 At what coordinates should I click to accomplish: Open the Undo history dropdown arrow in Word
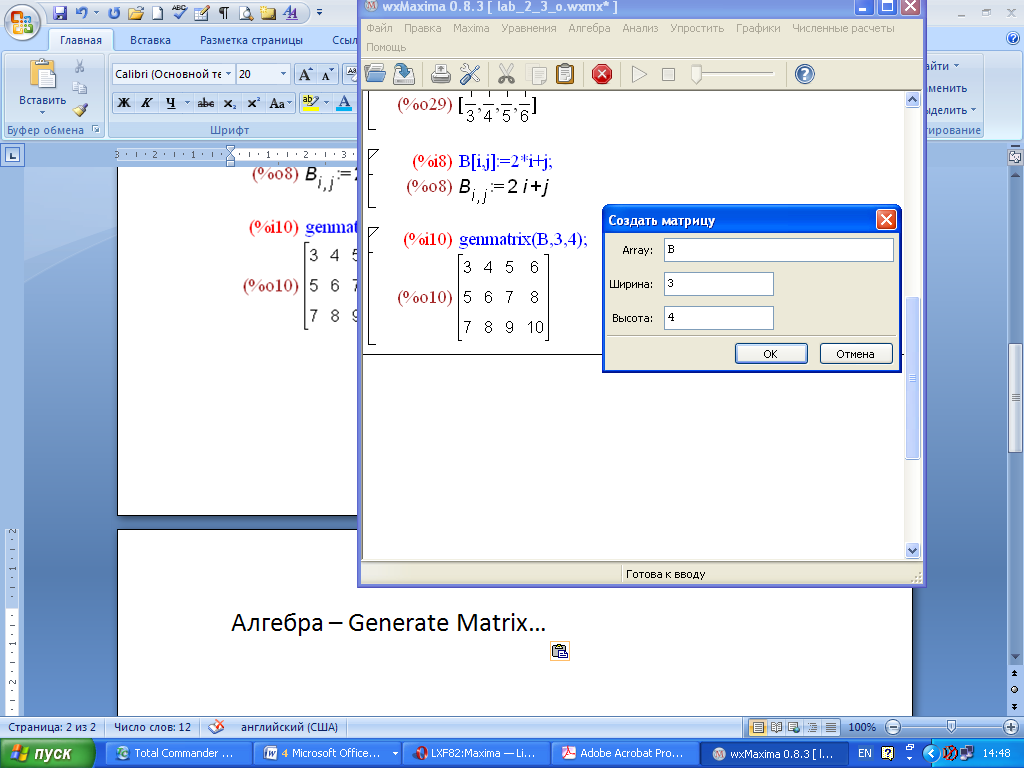coord(97,12)
